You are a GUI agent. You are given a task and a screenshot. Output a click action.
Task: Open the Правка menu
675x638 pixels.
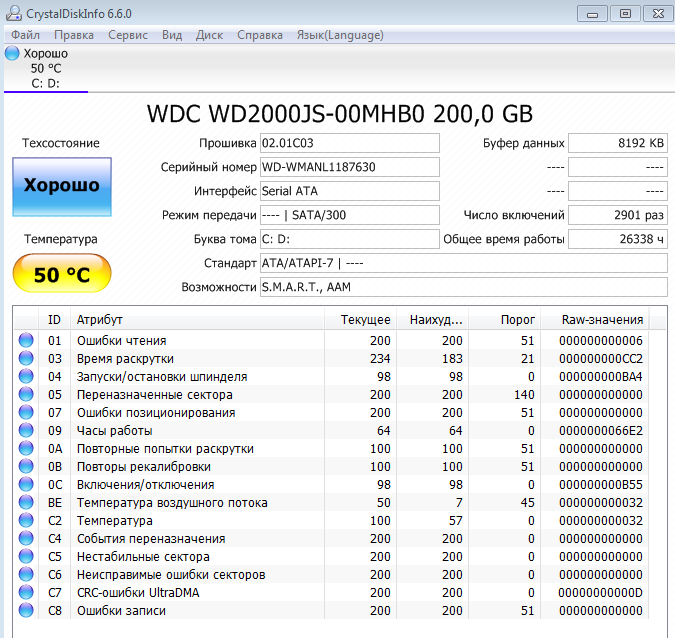(x=74, y=35)
